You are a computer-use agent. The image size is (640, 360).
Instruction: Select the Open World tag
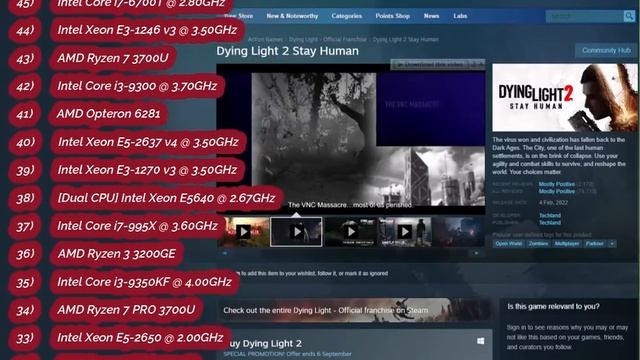click(x=509, y=244)
